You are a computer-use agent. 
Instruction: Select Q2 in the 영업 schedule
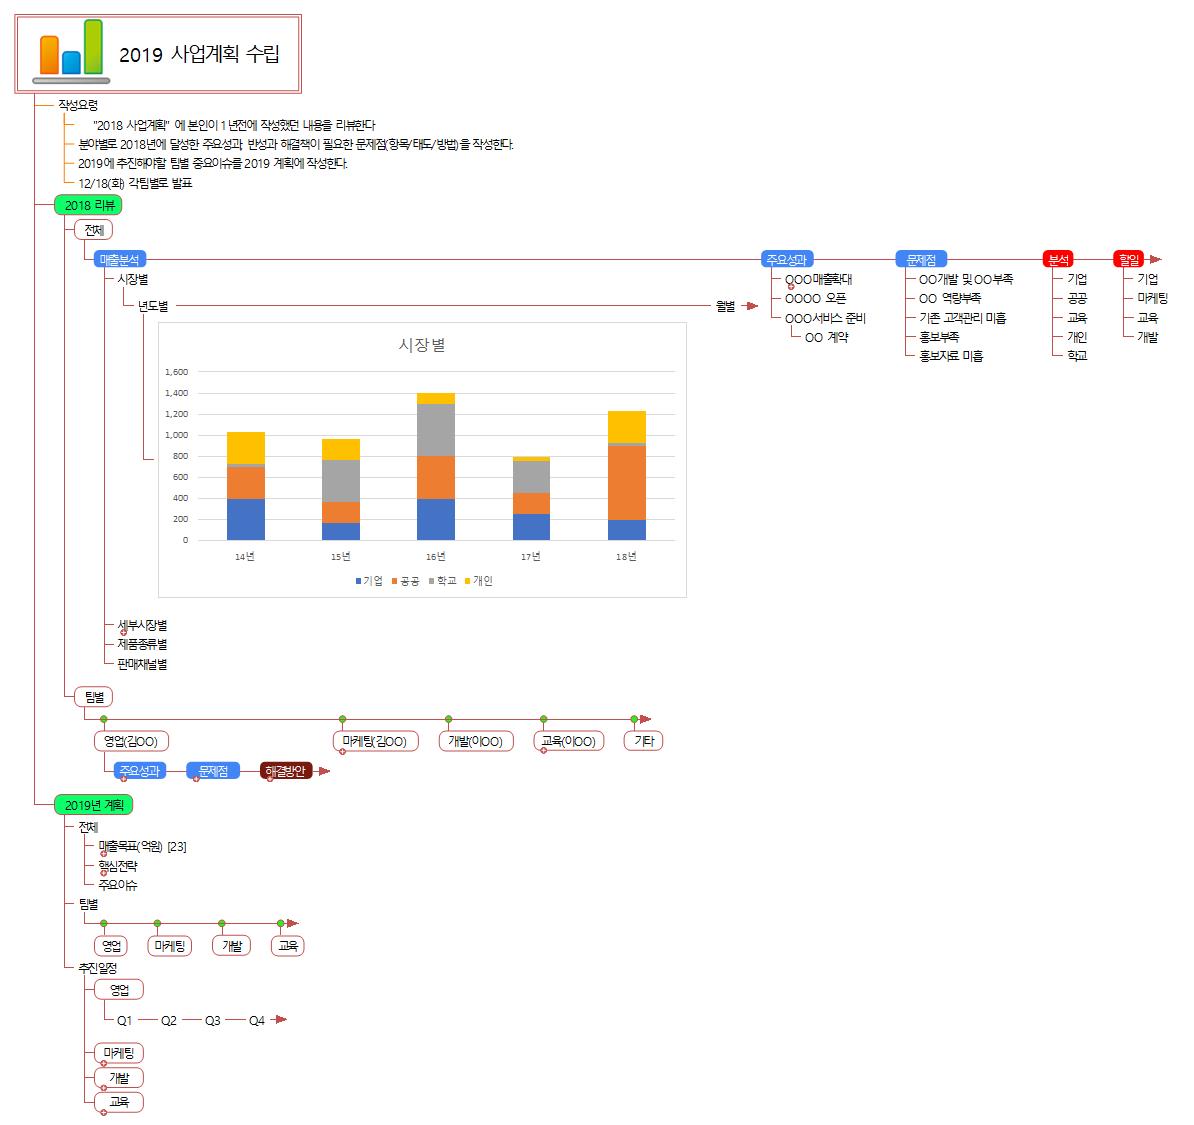point(169,1020)
